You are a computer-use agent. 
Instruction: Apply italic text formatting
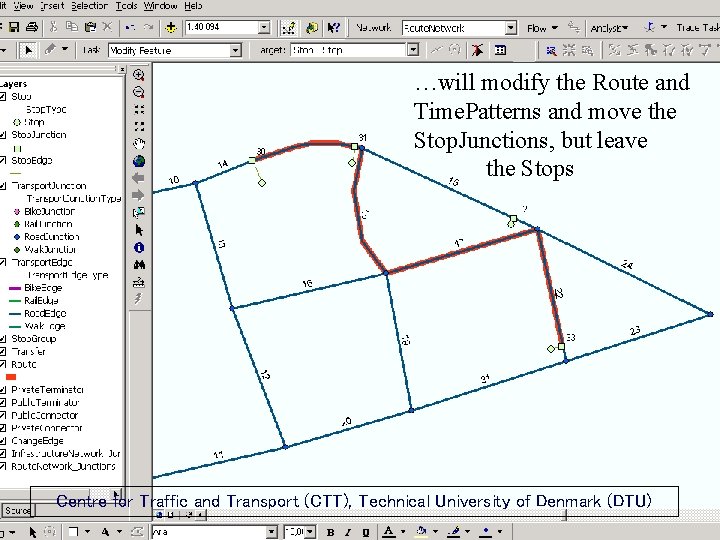coord(348,532)
